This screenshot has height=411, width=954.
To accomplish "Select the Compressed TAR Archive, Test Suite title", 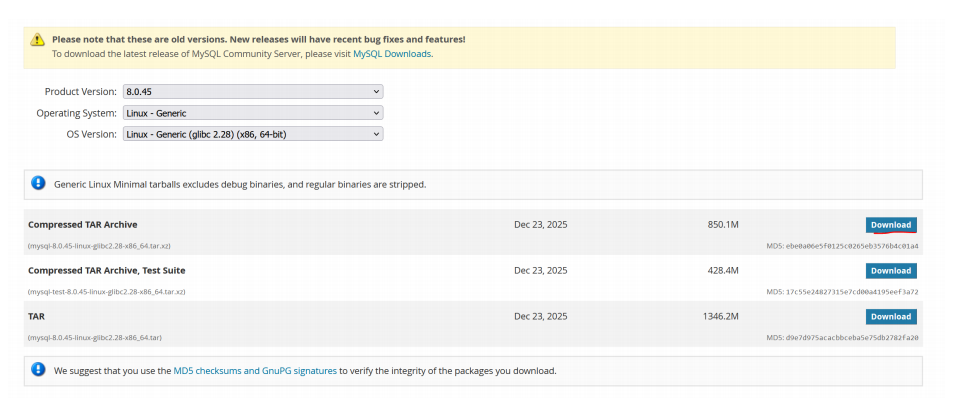I will tap(106, 270).
